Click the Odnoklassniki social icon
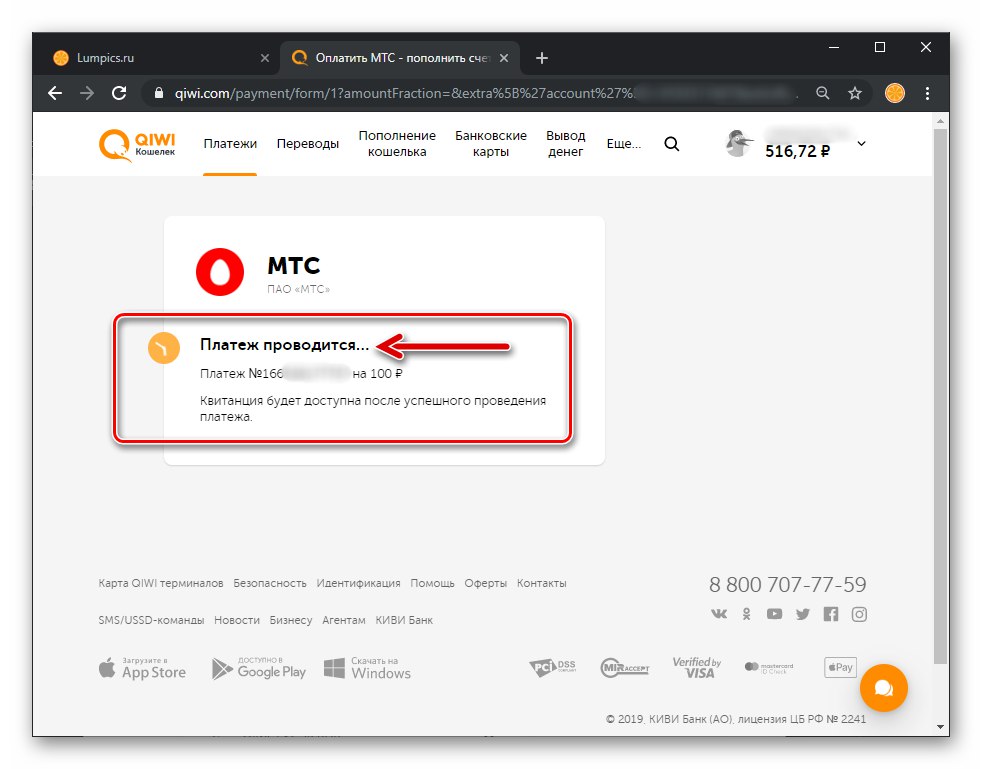Viewport: 982px width, 769px height. point(746,614)
